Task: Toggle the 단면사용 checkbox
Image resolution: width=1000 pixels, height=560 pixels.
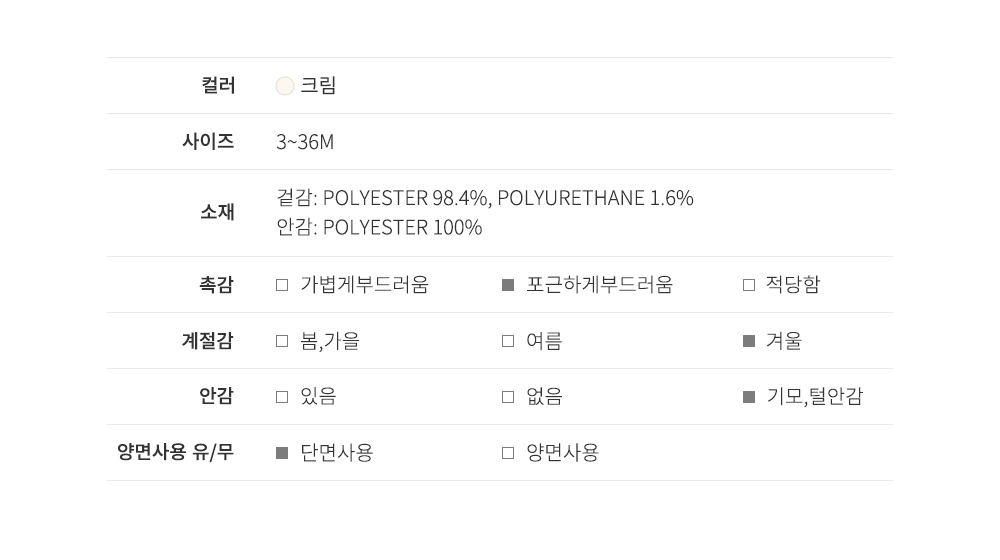Action: 282,453
